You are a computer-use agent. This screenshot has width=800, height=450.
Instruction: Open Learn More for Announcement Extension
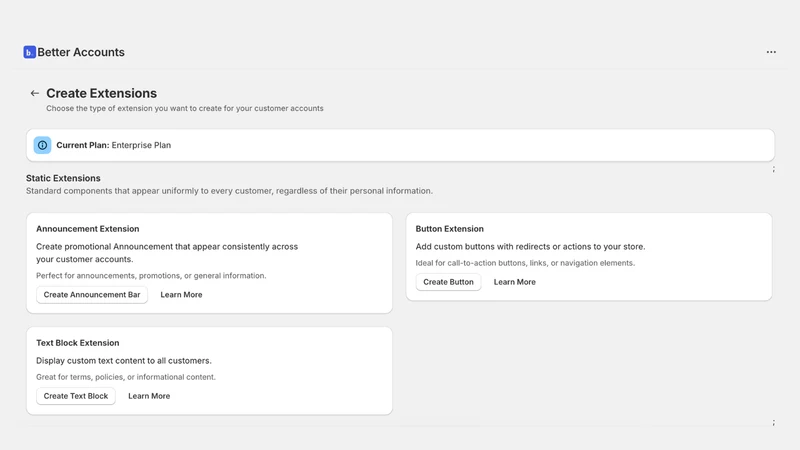coord(181,294)
